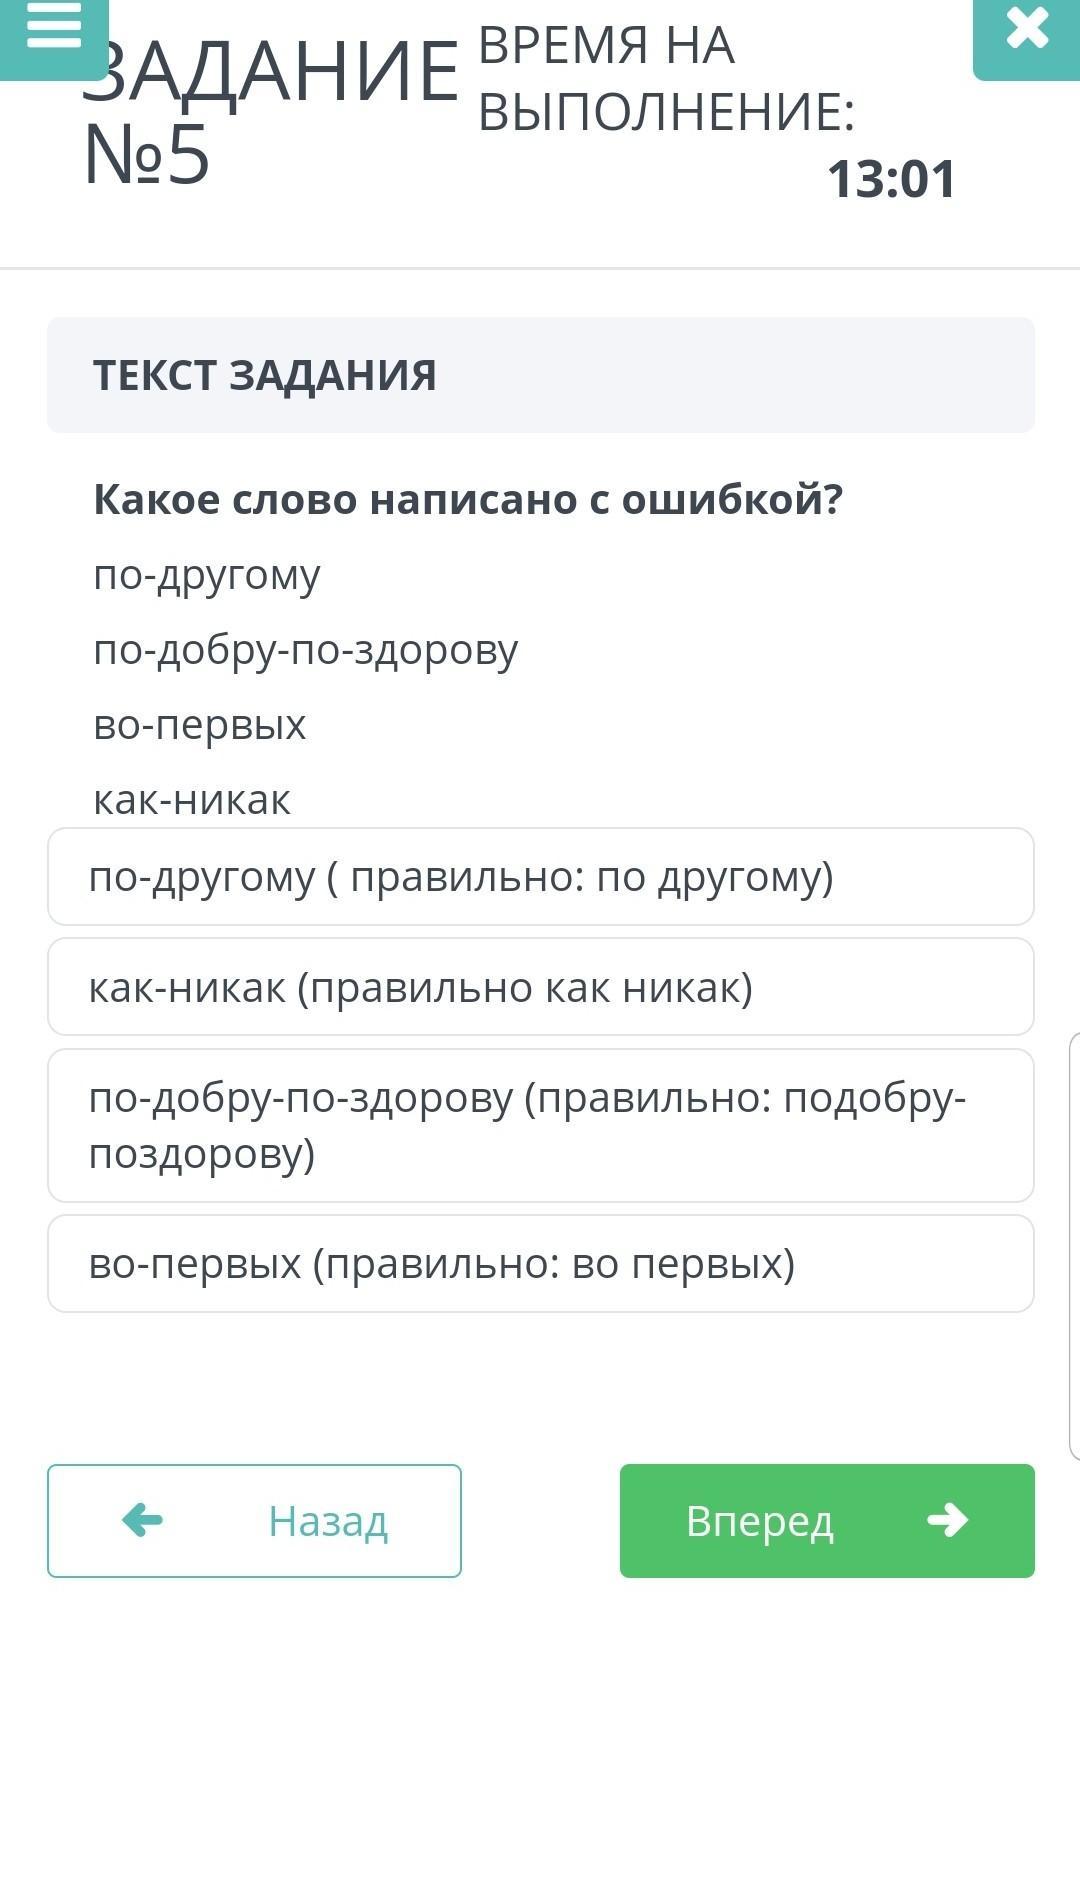This screenshot has width=1080, height=1884.
Task: Close the test with X icon
Action: (1027, 30)
